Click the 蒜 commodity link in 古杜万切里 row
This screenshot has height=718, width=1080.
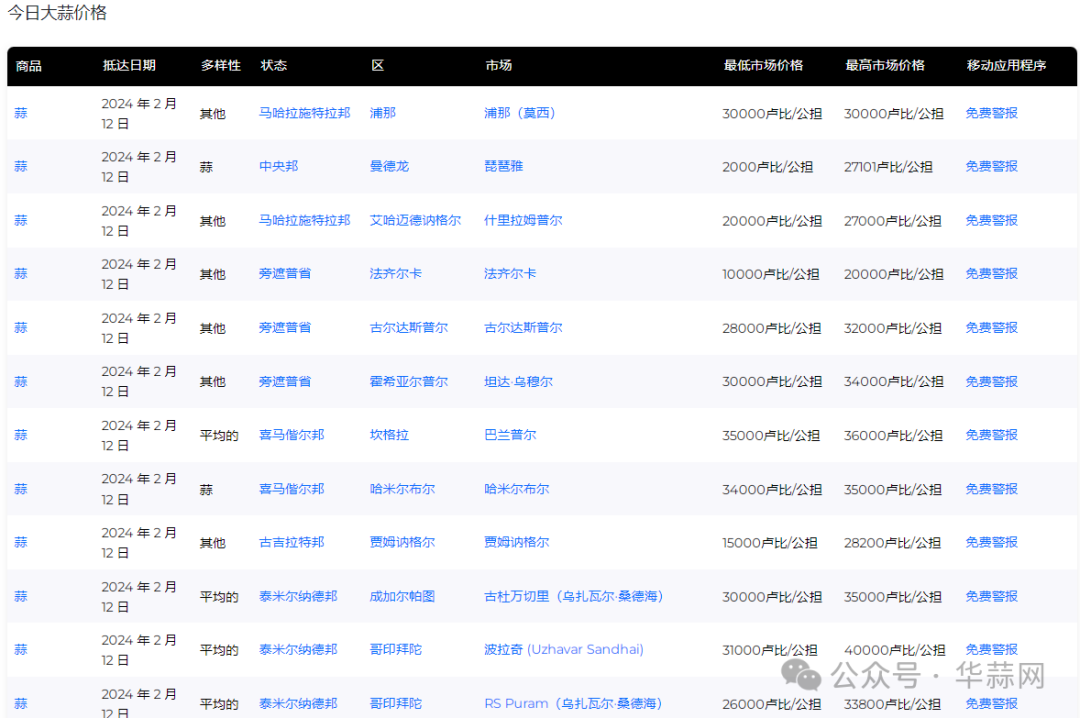[x=21, y=596]
